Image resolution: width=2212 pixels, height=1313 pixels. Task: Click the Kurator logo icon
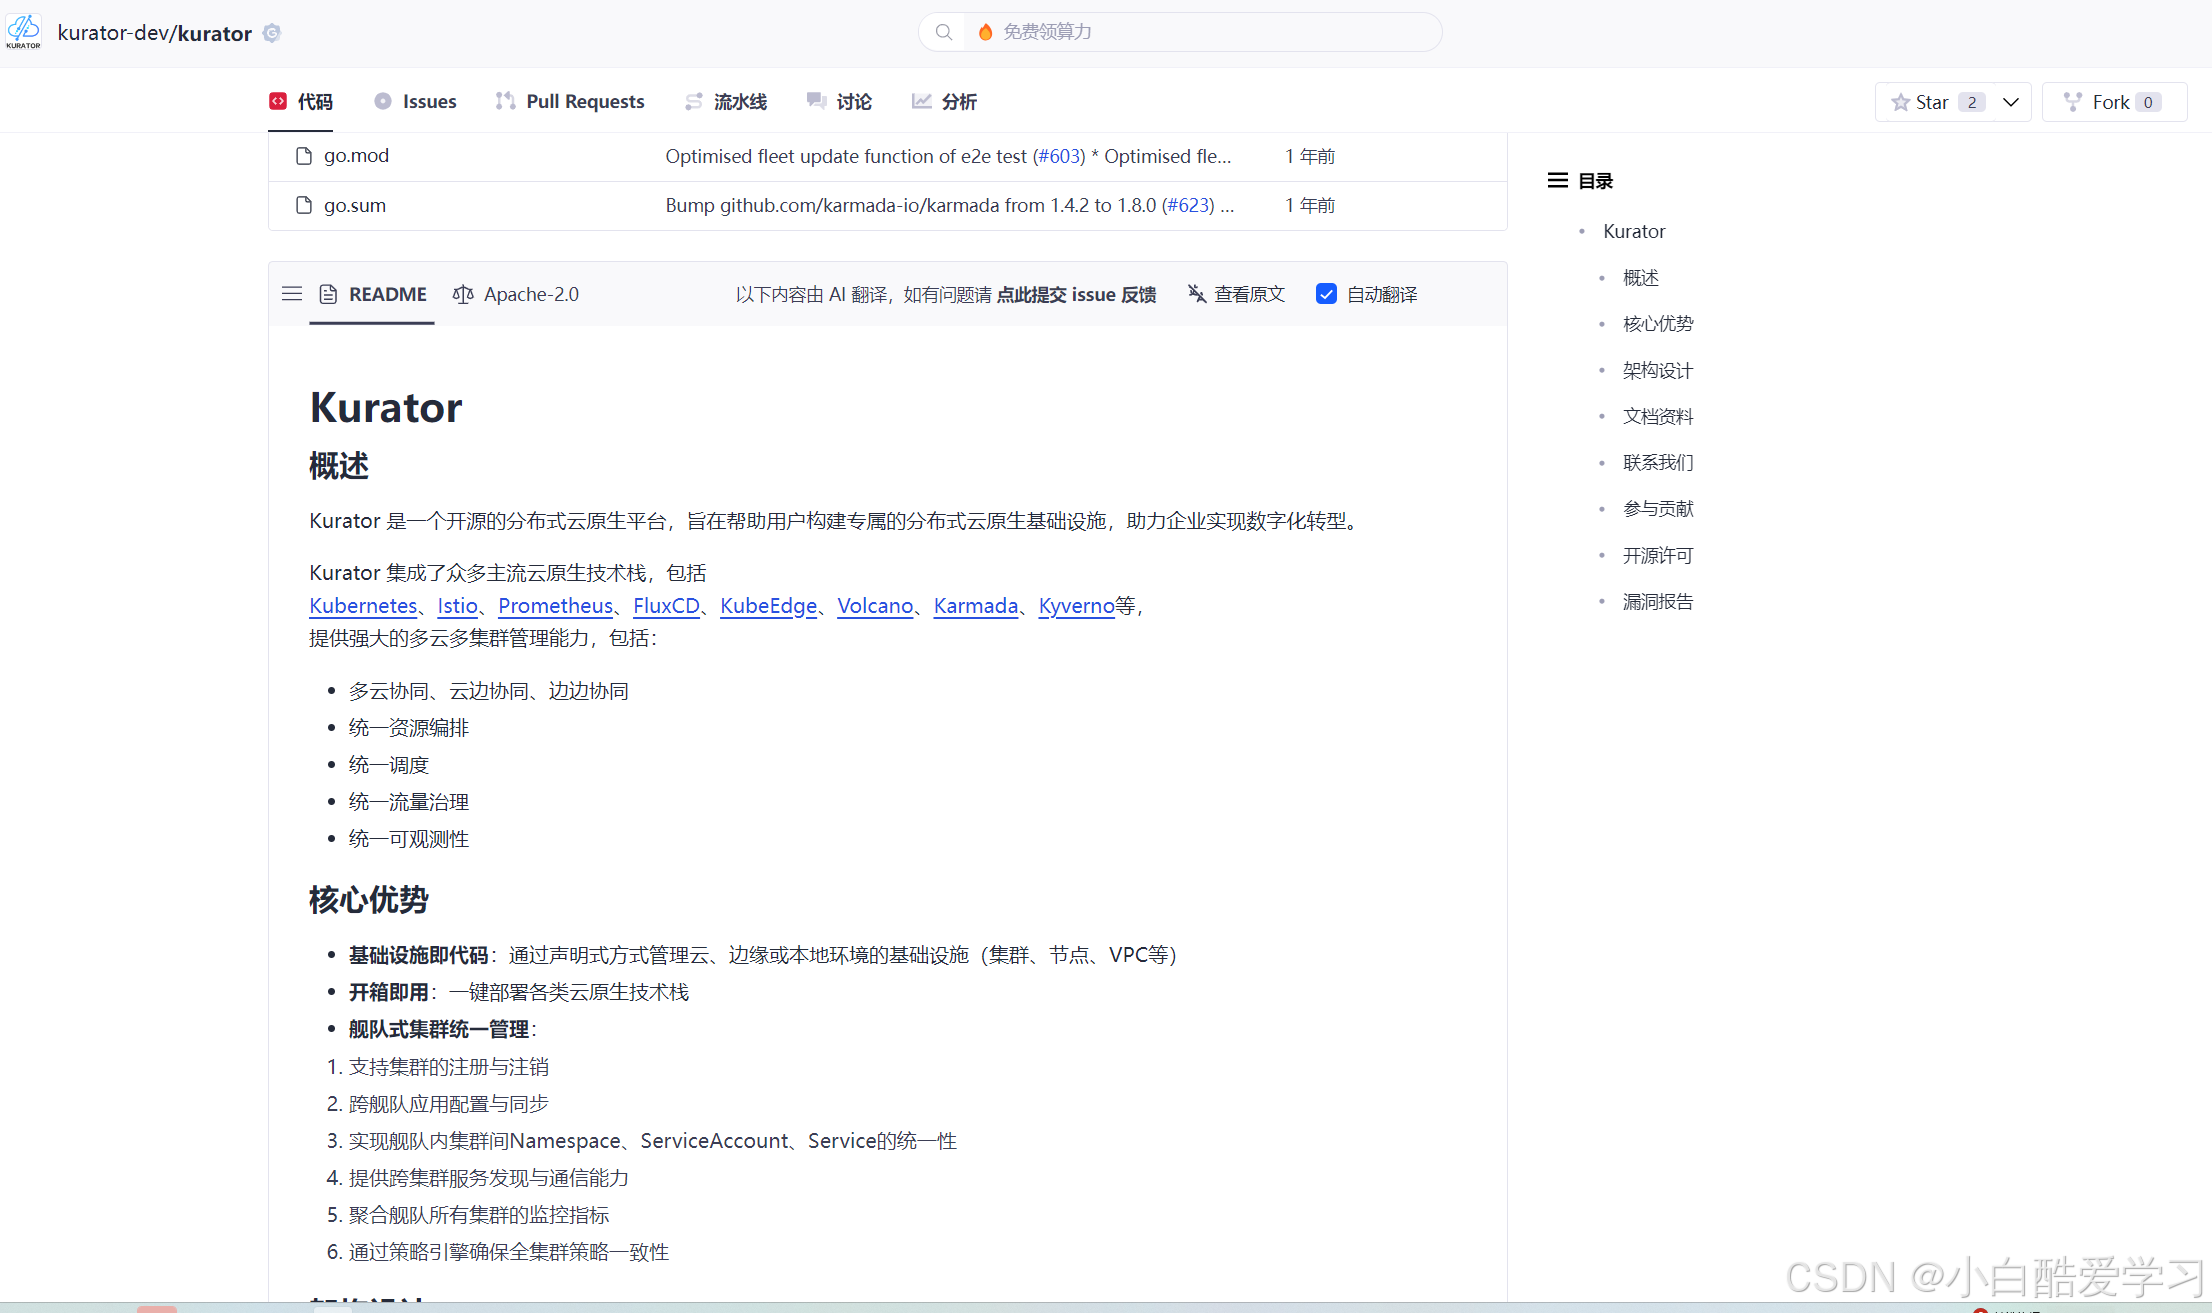pos(23,31)
